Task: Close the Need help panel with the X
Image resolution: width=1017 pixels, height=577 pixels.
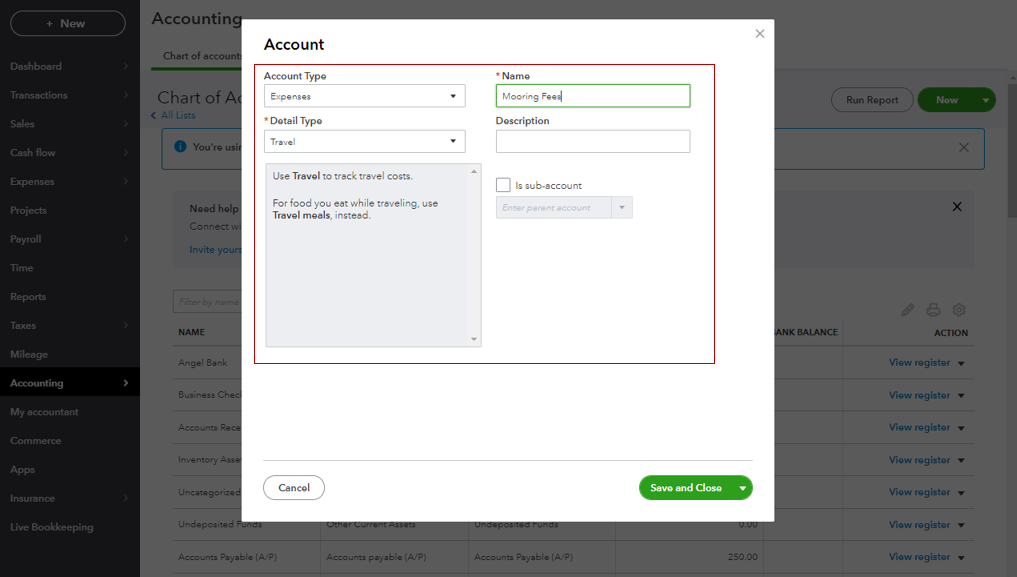Action: click(x=957, y=207)
